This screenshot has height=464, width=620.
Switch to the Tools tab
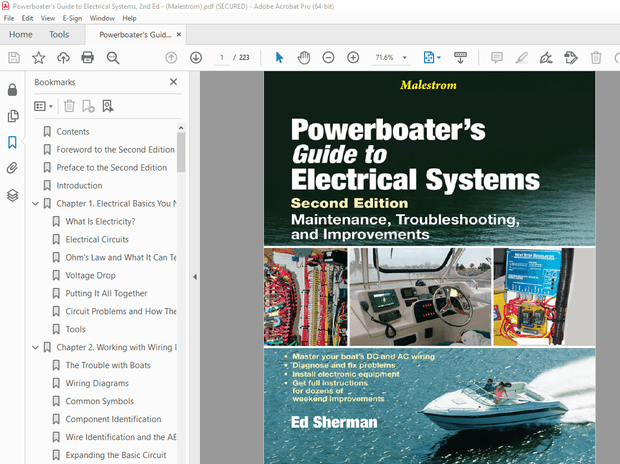tap(59, 35)
